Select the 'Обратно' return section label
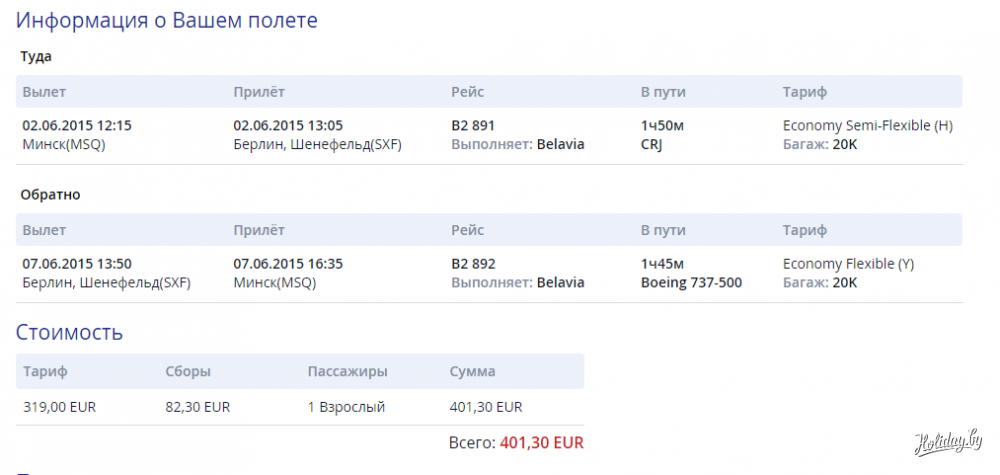Screen dimensions: 1000x475 (50, 195)
